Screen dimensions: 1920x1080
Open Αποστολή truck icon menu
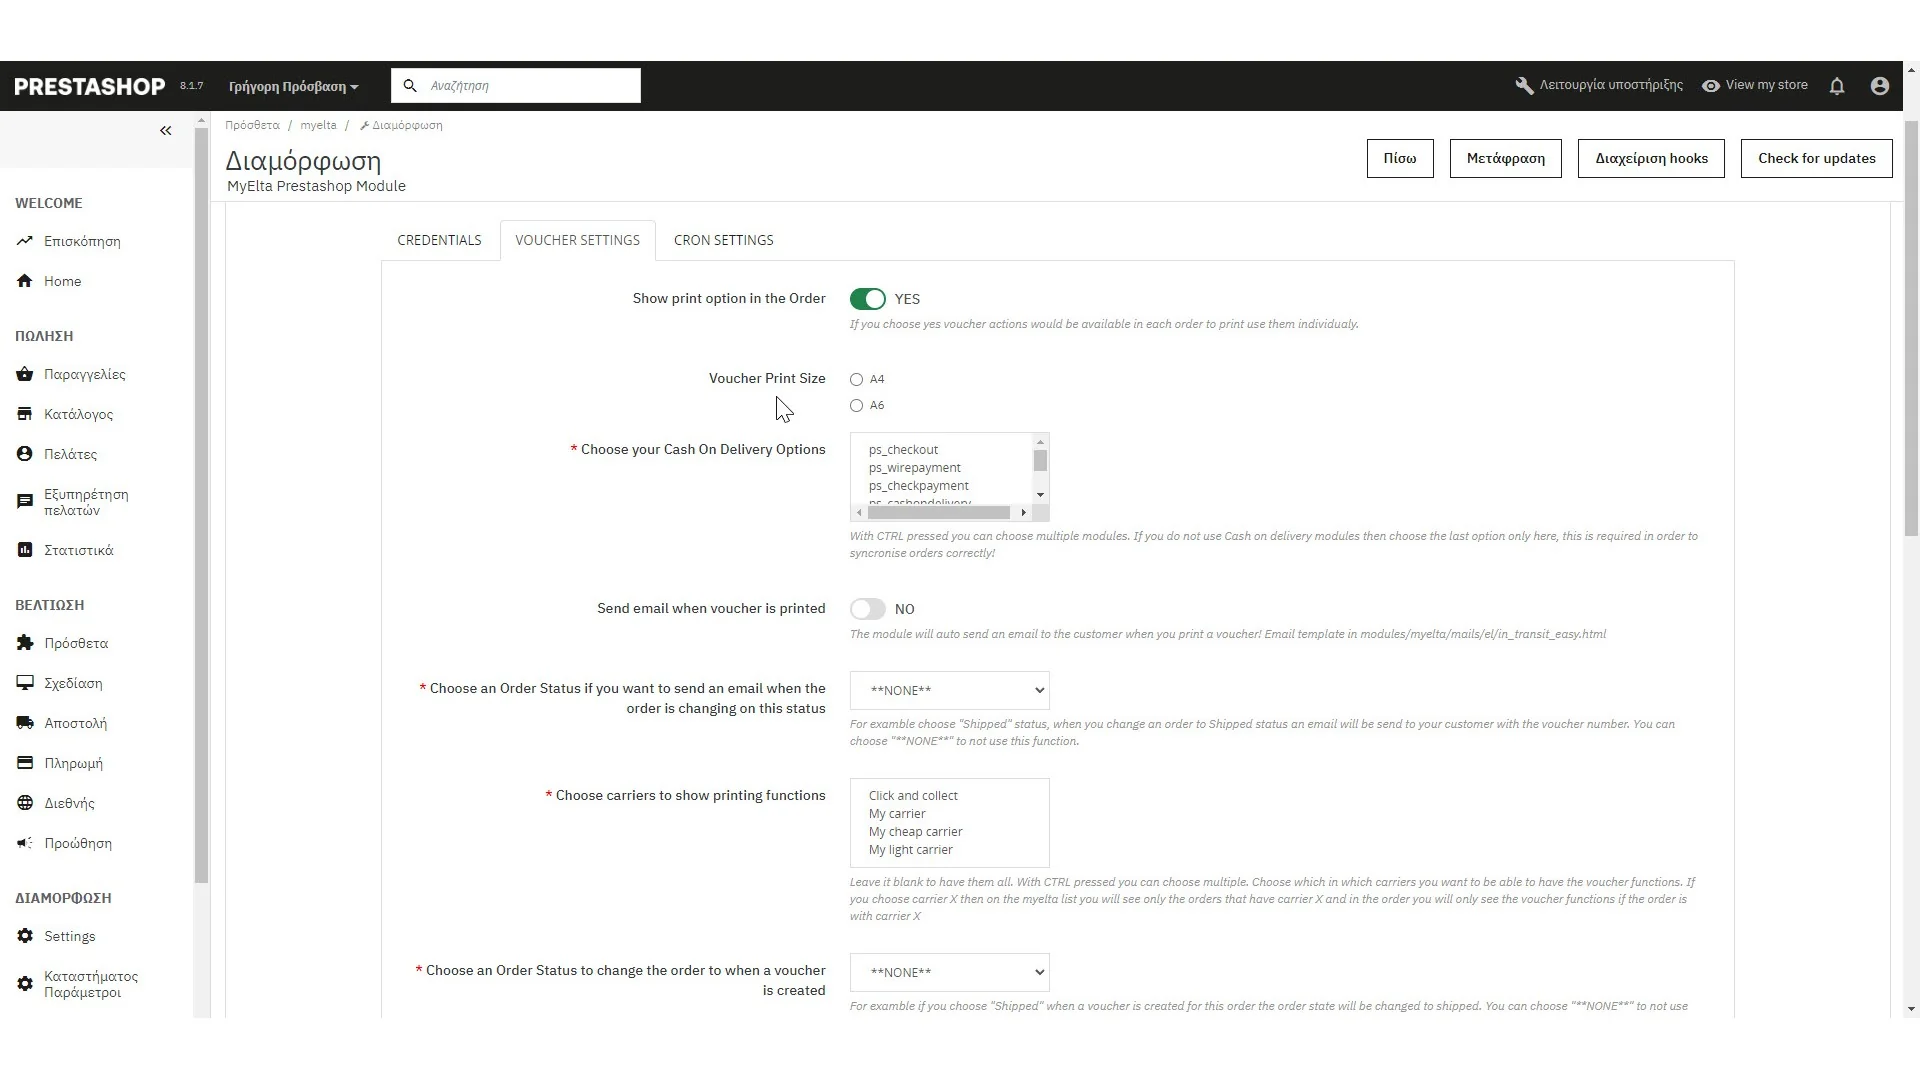[25, 723]
